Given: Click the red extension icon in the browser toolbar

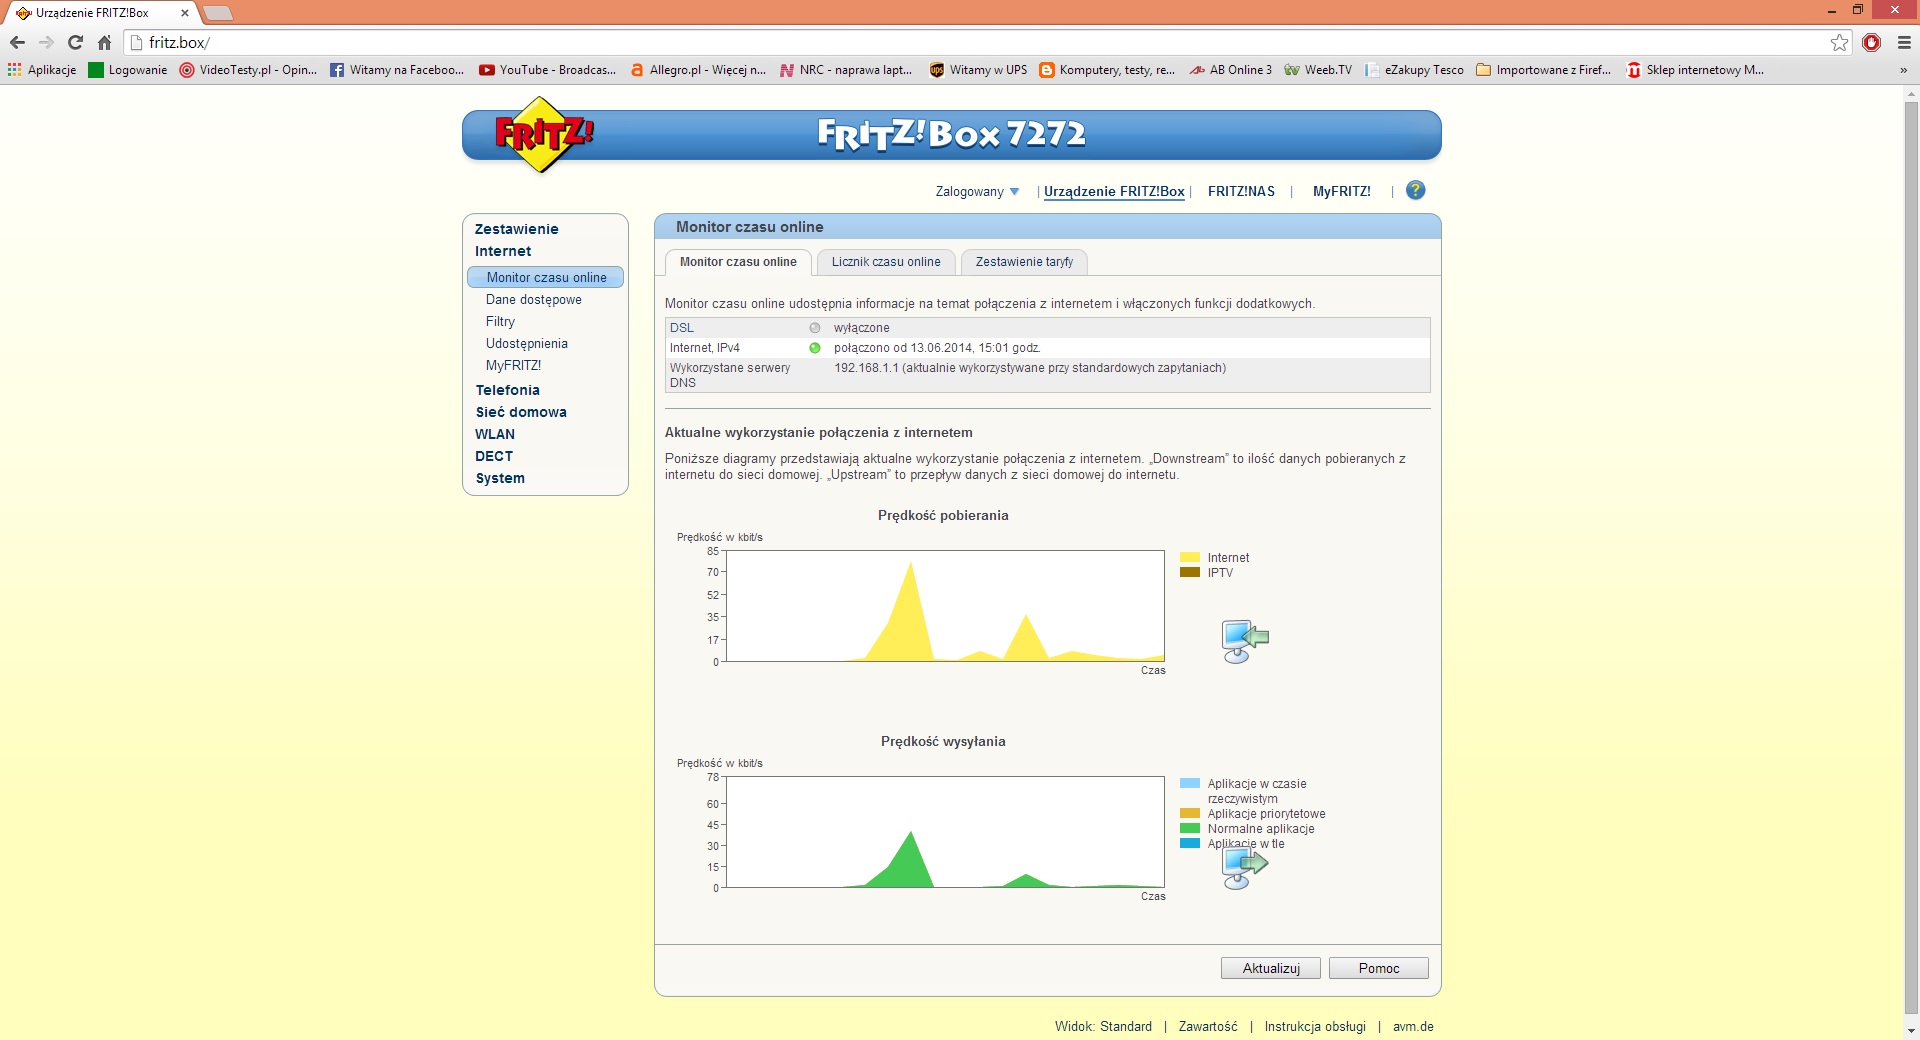Looking at the screenshot, I should 1872,43.
